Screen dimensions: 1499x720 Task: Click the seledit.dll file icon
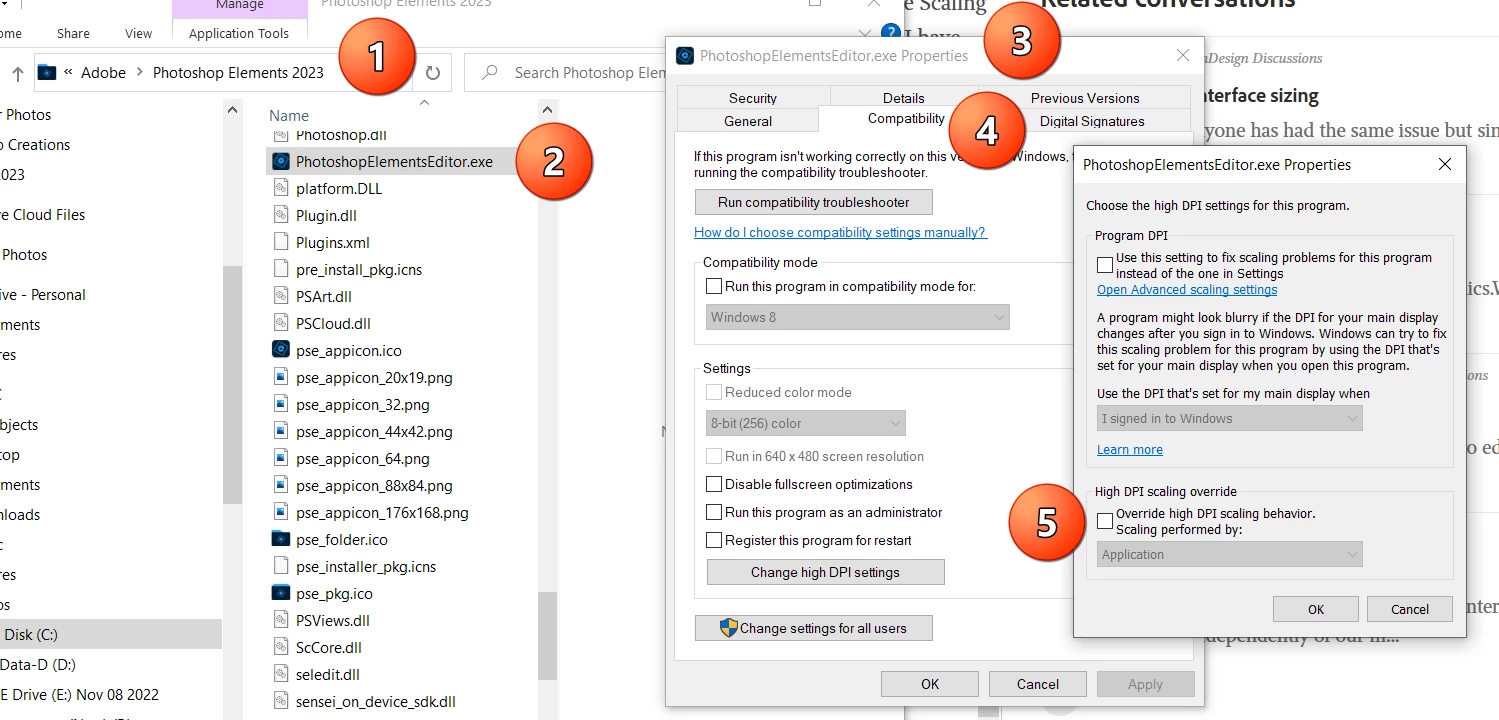(281, 674)
